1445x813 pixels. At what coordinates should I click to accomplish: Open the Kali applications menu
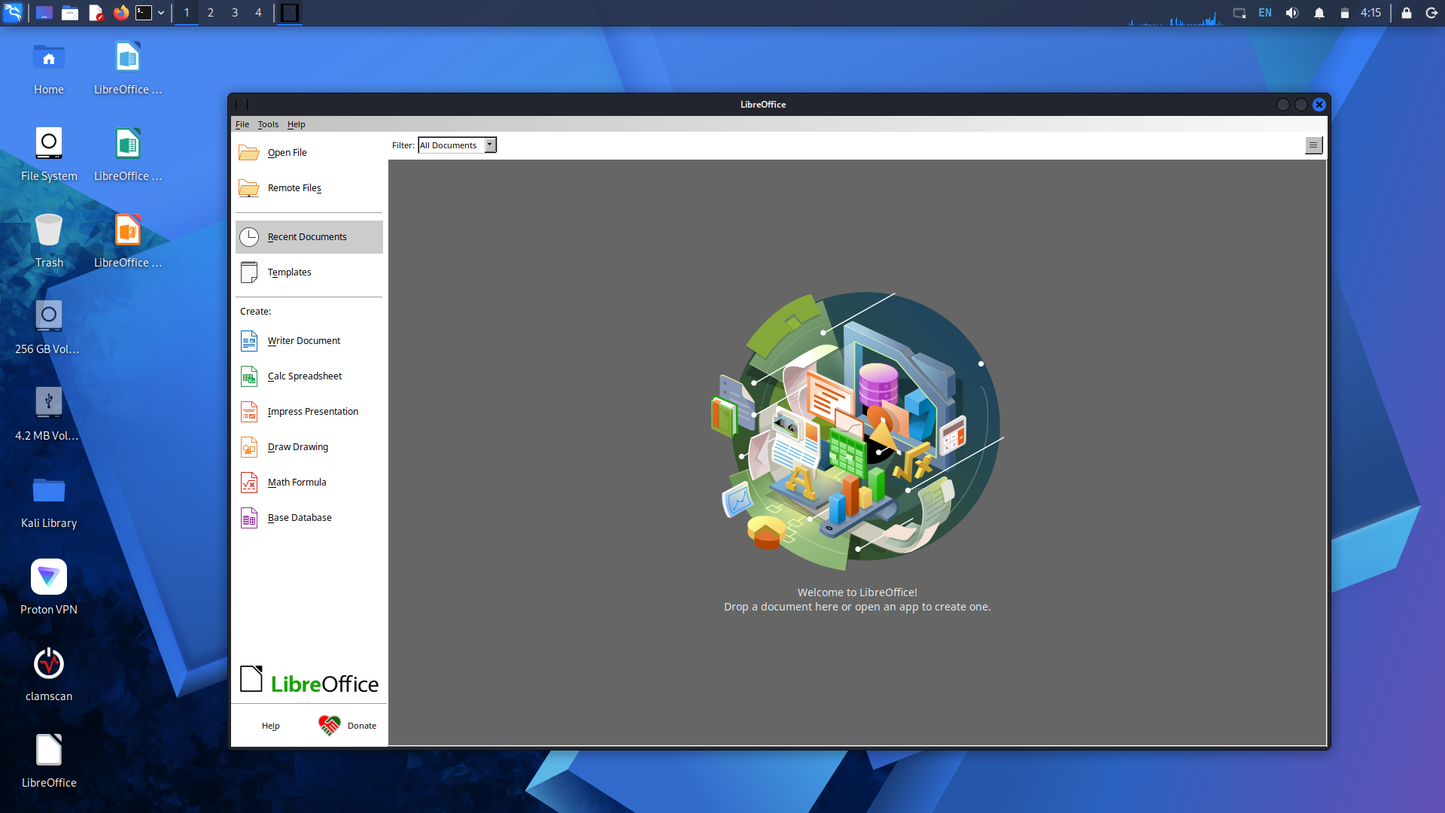coord(13,13)
